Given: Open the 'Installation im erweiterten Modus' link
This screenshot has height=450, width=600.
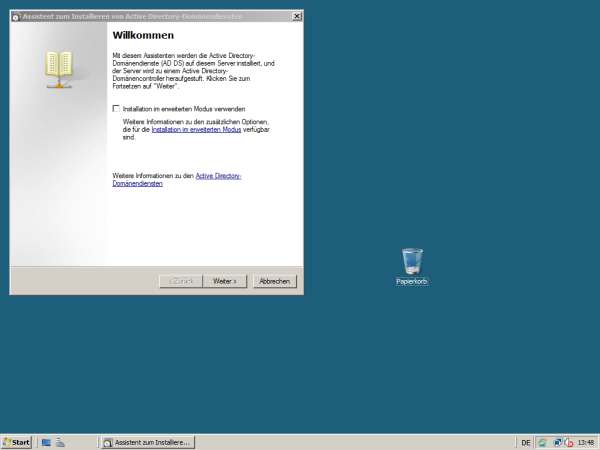Looking at the screenshot, I should [196, 130].
